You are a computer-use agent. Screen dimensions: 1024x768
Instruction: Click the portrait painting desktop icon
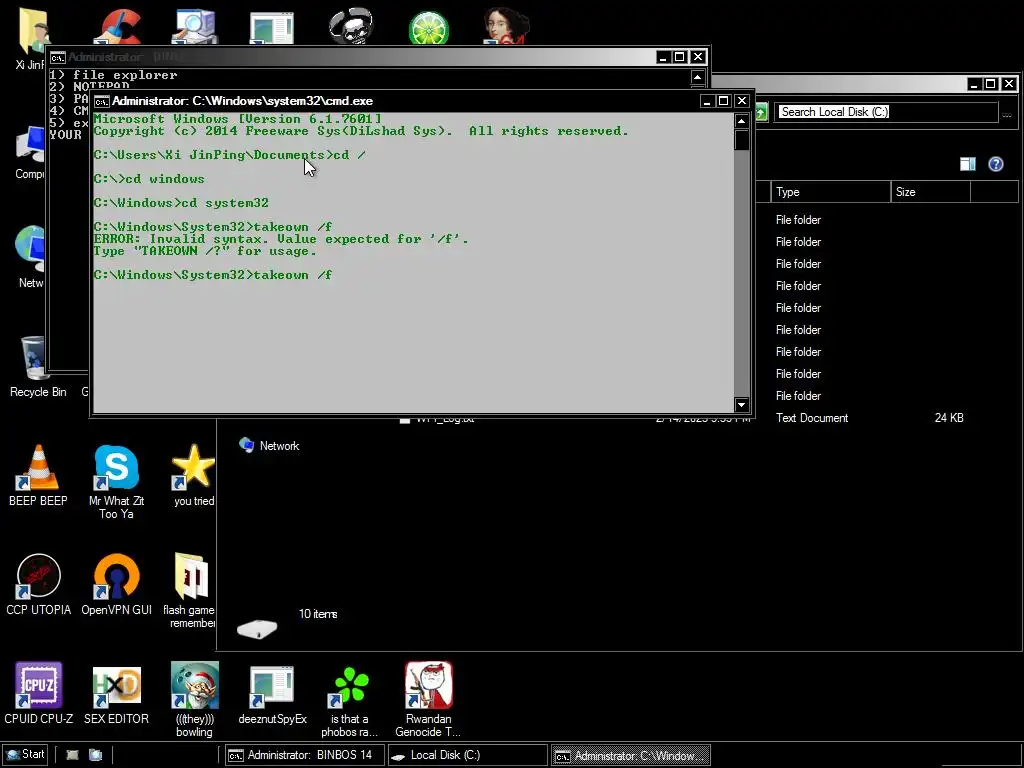click(506, 26)
